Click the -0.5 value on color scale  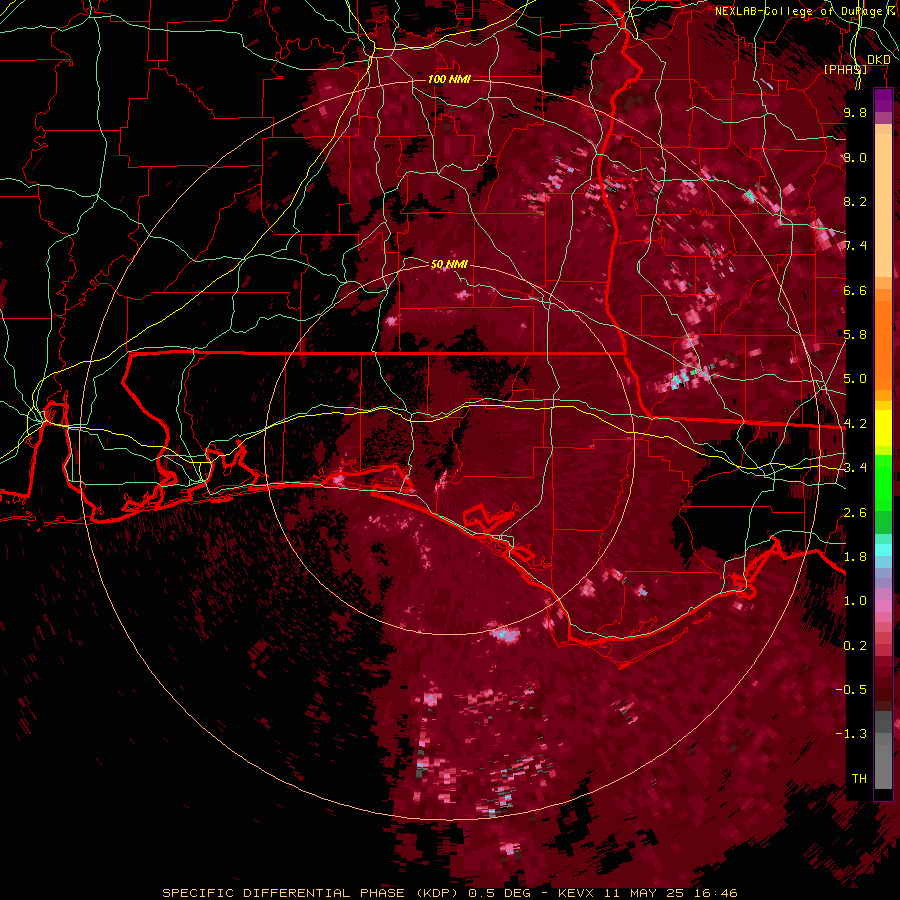click(x=851, y=690)
